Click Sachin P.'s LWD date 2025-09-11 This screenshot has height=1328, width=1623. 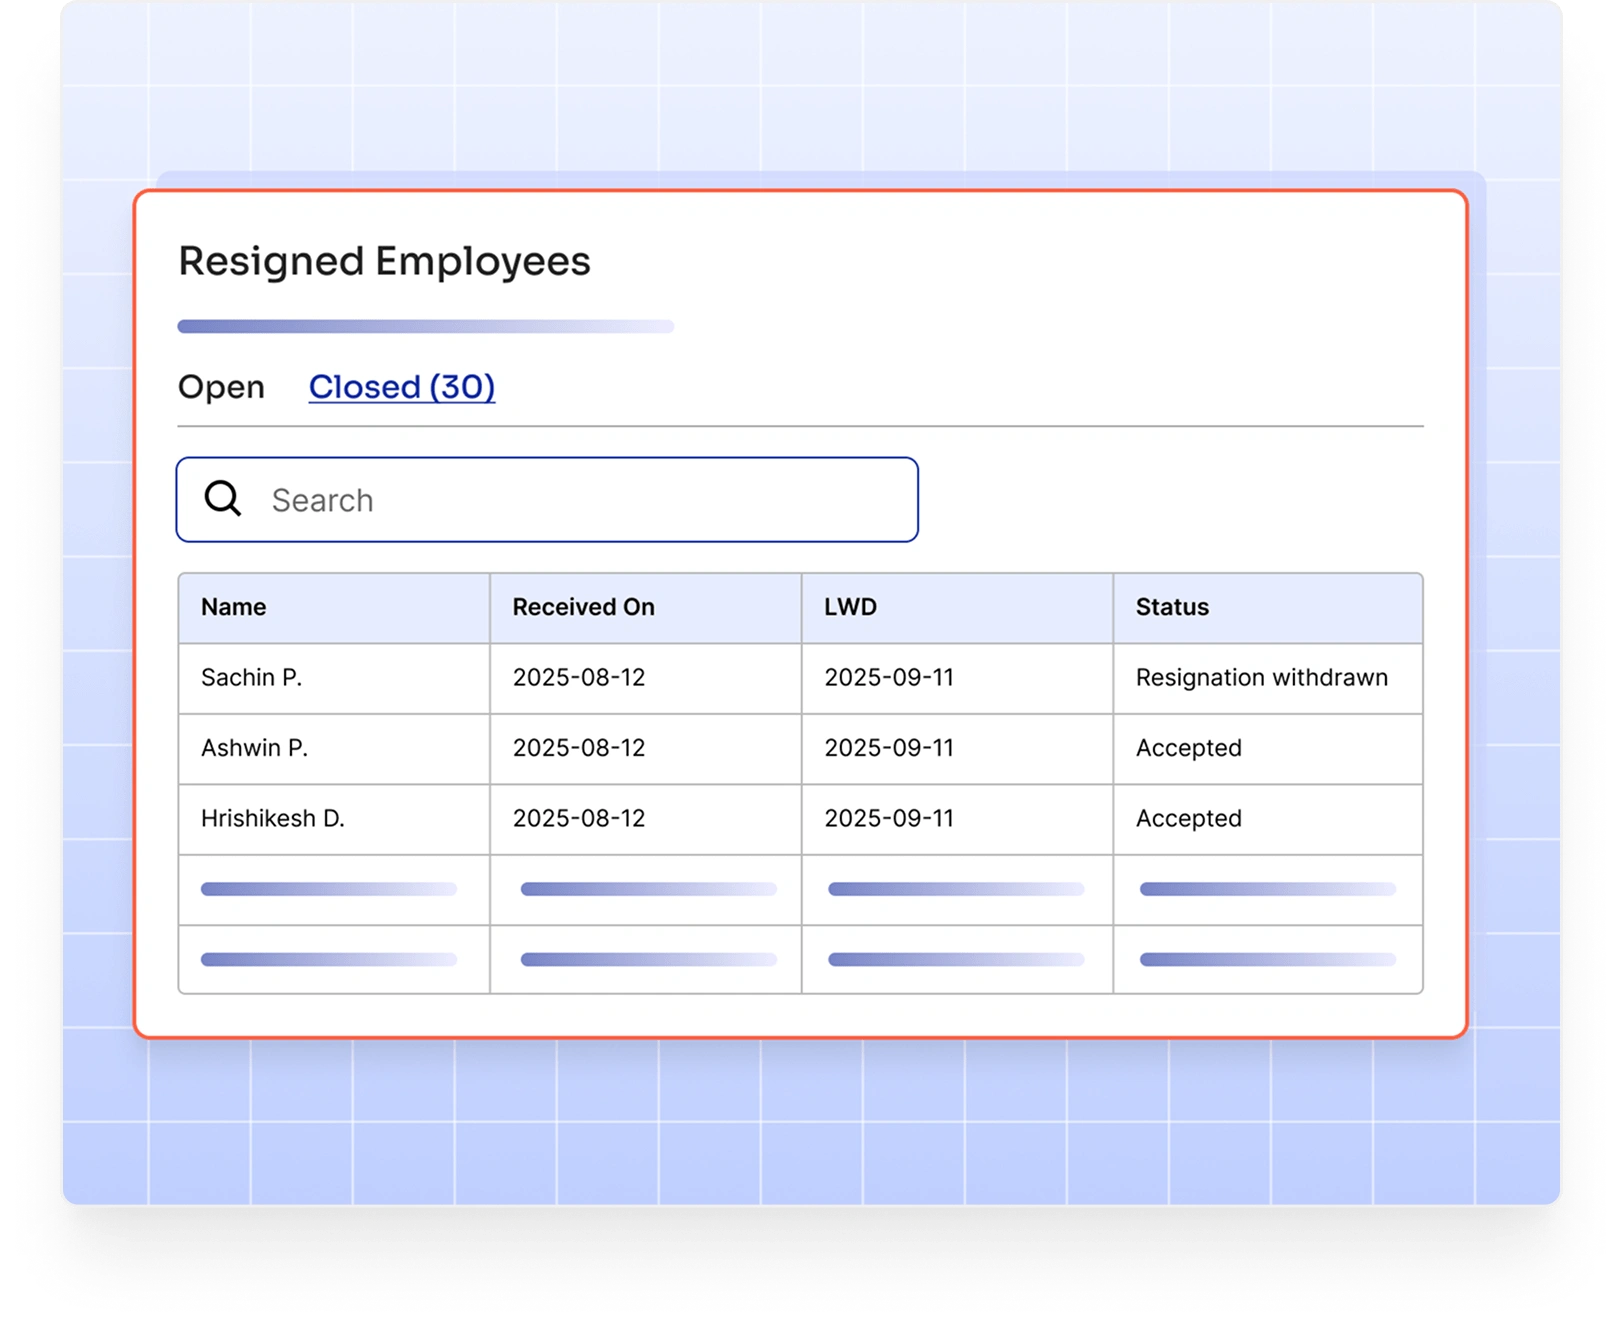tap(888, 677)
